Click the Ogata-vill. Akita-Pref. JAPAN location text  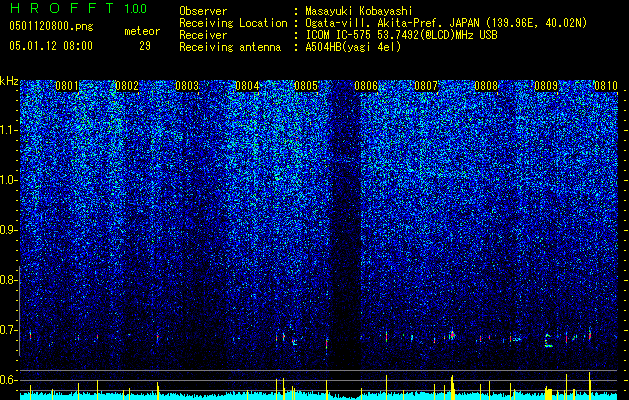coord(446,24)
